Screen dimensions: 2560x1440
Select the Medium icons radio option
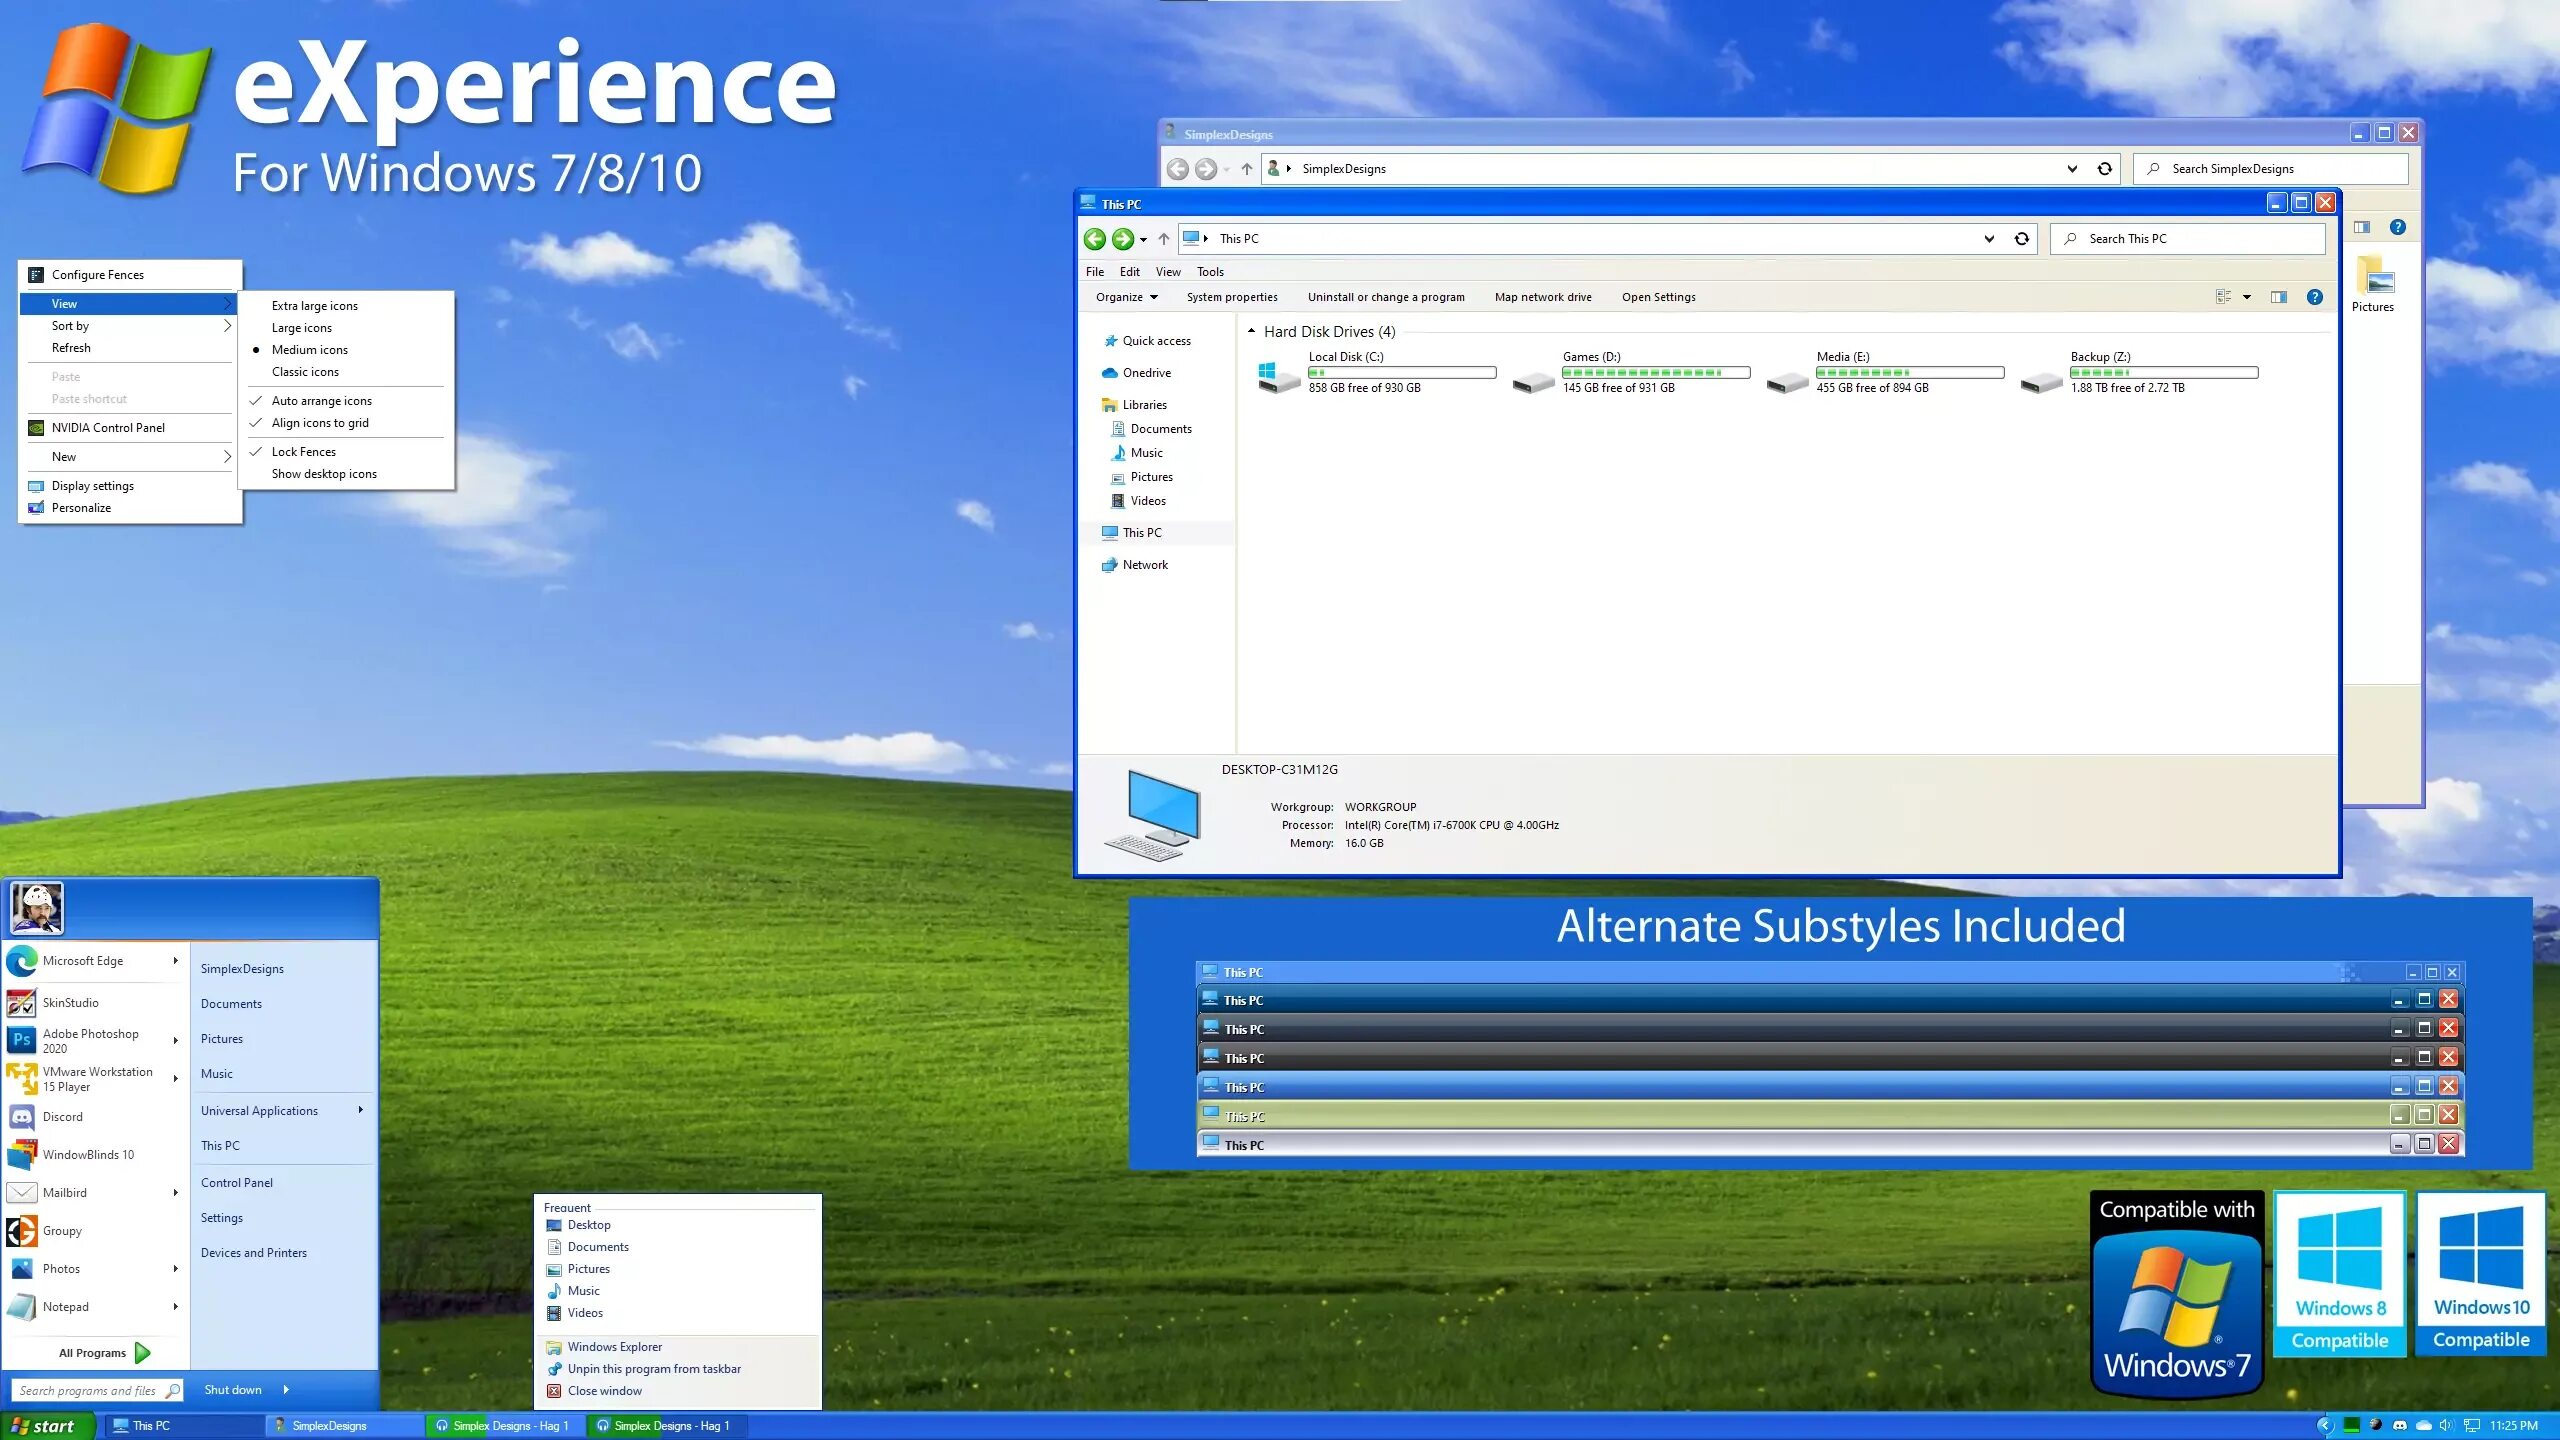coord(309,350)
